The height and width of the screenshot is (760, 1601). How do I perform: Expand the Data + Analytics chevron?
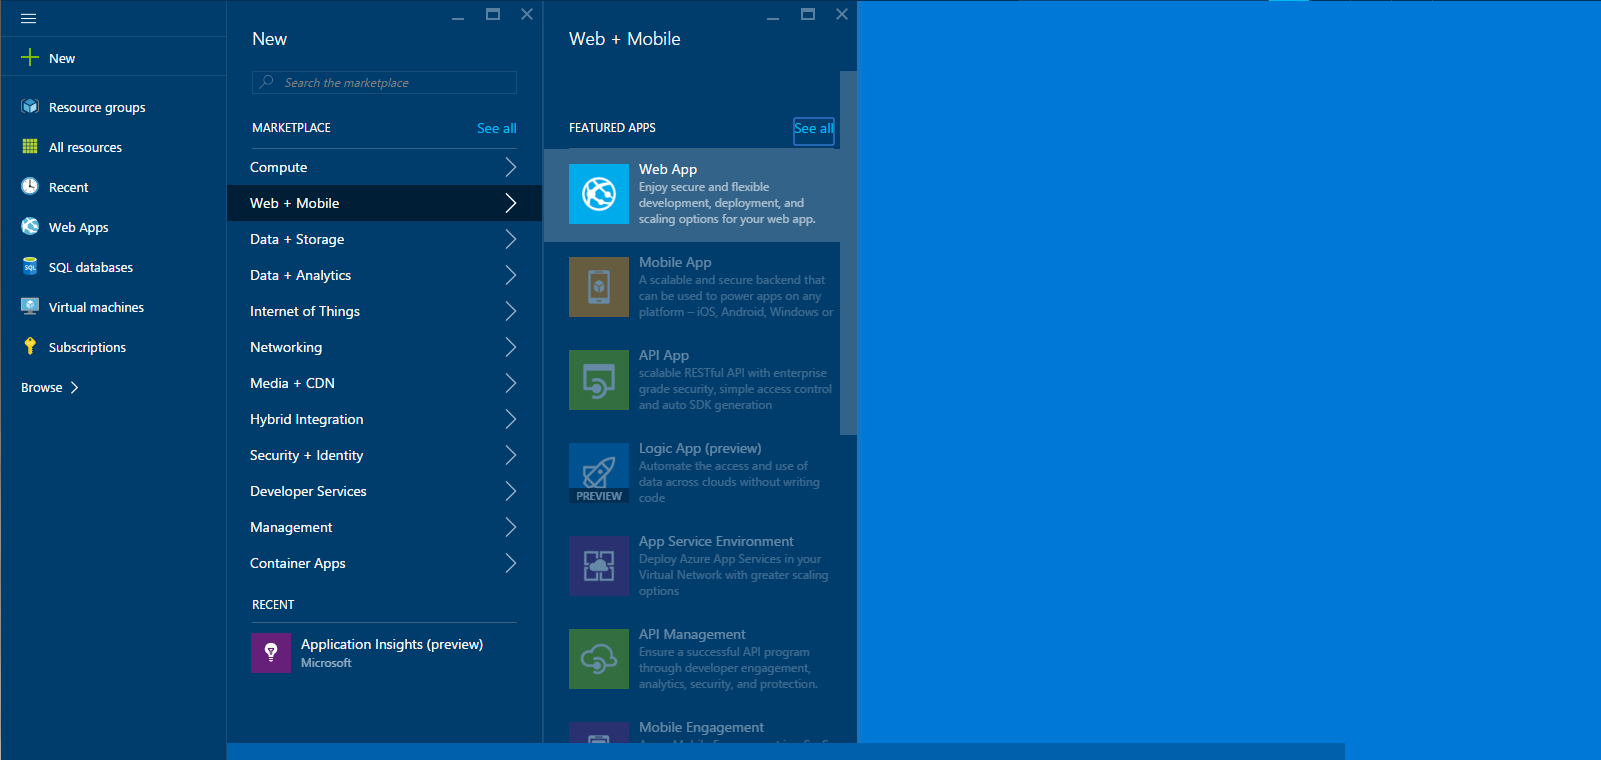(510, 275)
